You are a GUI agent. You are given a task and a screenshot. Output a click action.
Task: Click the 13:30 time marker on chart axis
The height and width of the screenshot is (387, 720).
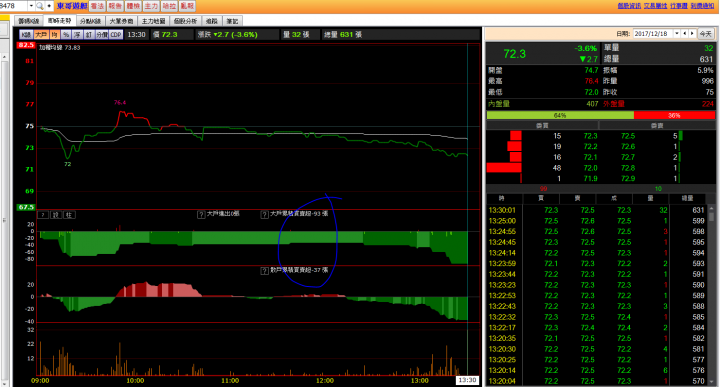[467, 381]
